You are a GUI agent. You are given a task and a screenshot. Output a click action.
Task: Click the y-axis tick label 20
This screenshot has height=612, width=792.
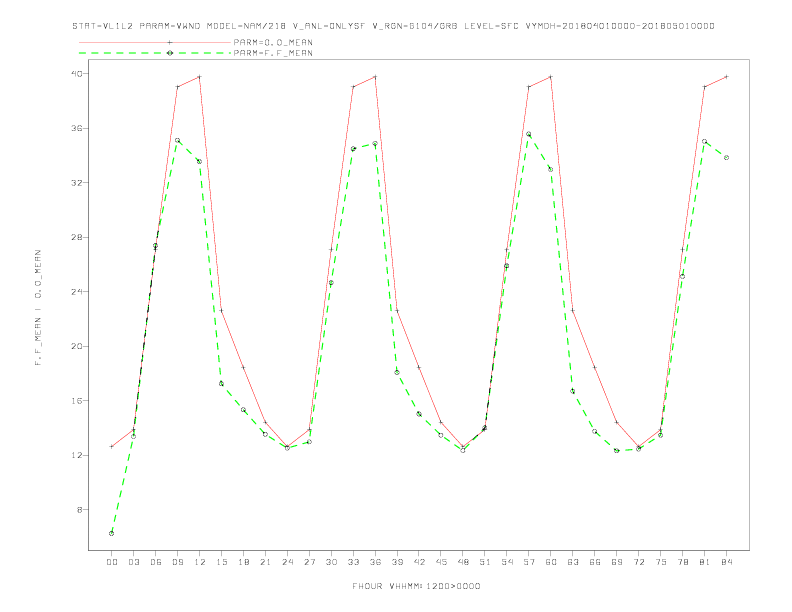[76, 346]
